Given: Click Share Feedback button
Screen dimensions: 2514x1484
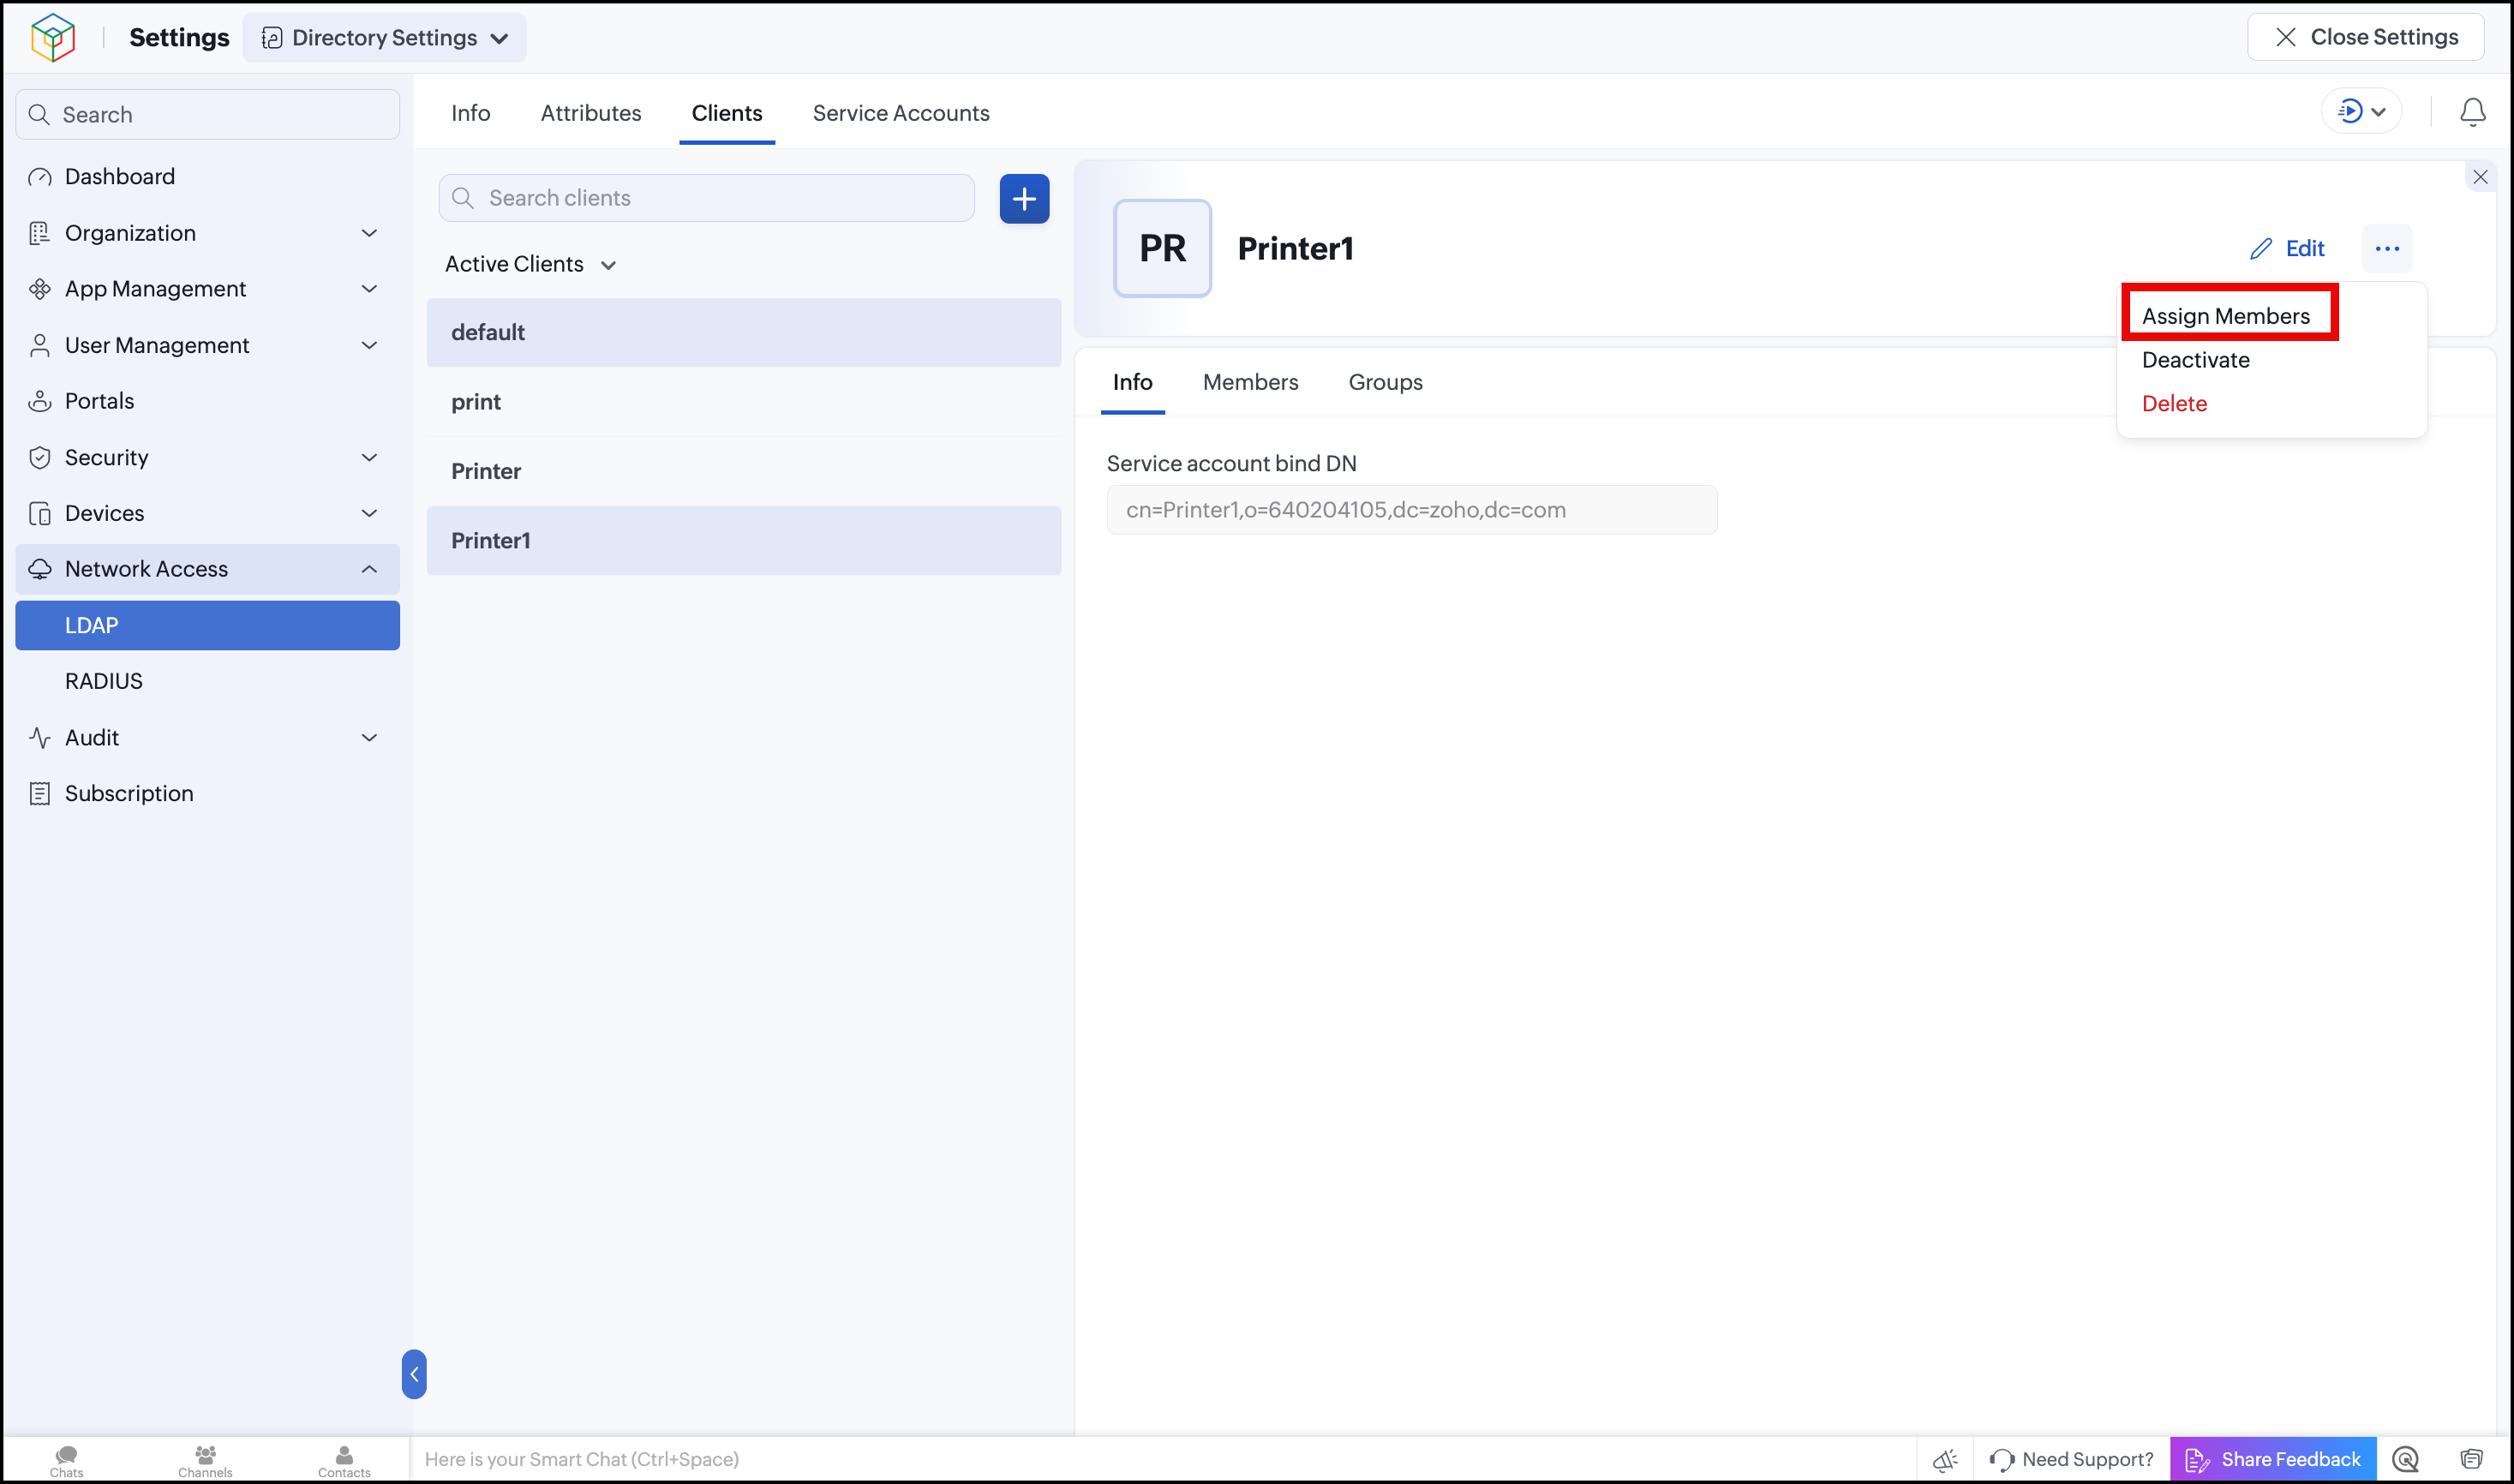Looking at the screenshot, I should pos(2272,1460).
